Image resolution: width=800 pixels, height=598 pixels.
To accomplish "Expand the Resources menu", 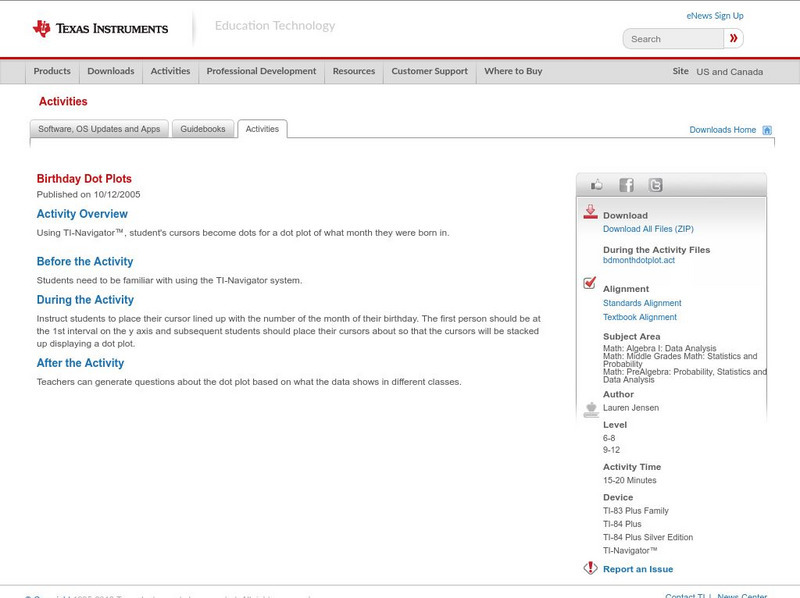I will coord(354,71).
